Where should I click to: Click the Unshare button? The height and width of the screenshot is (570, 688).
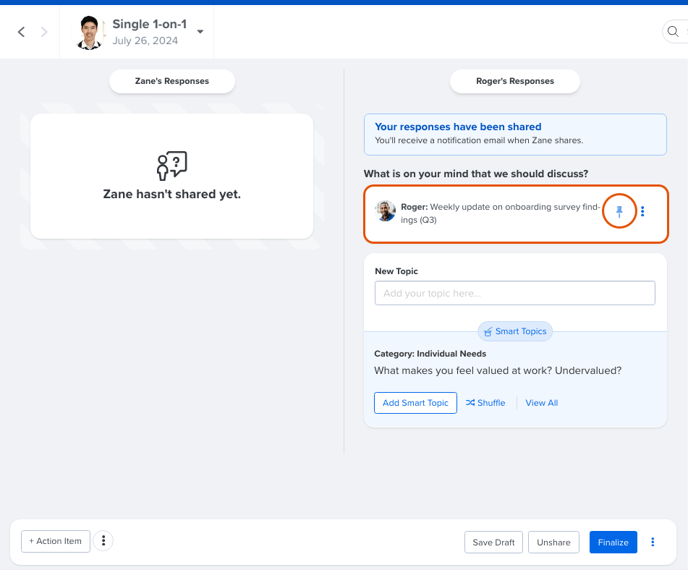click(553, 542)
